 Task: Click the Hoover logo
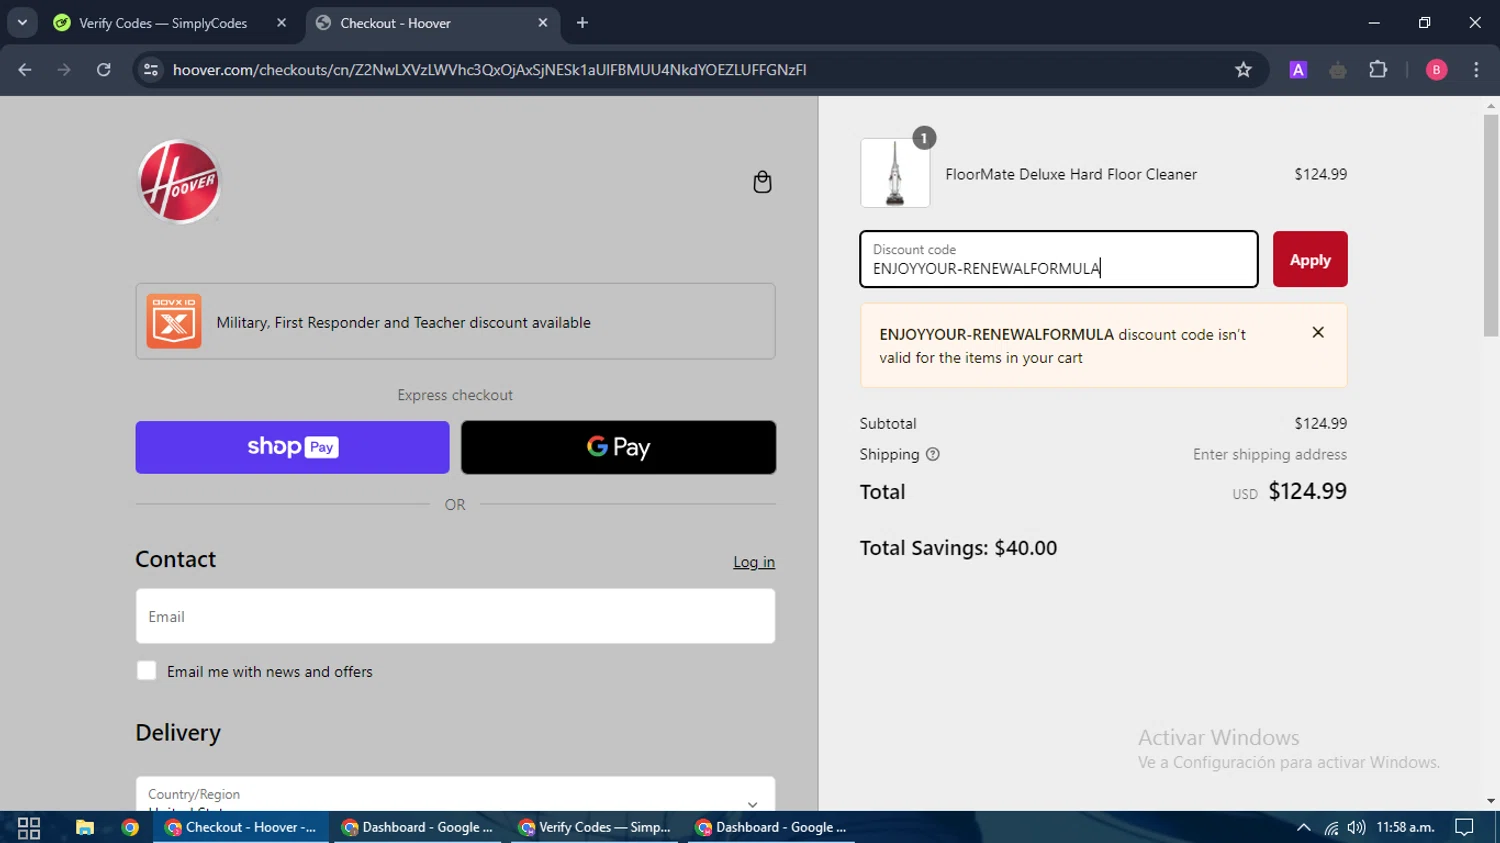coord(179,181)
